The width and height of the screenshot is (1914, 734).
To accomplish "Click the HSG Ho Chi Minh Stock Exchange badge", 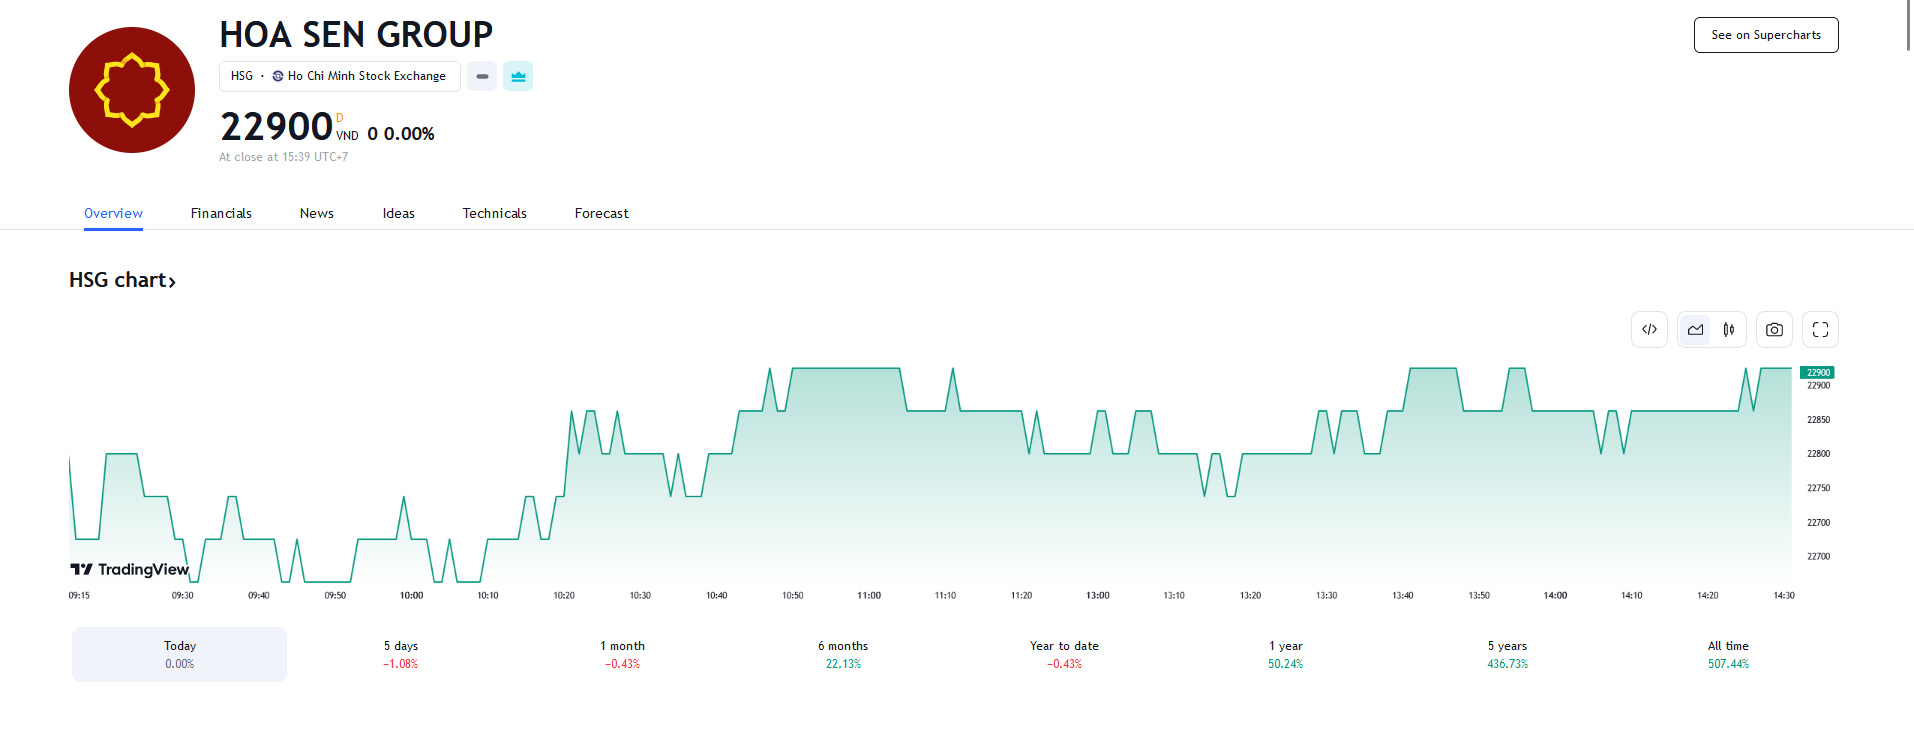I will coord(340,76).
